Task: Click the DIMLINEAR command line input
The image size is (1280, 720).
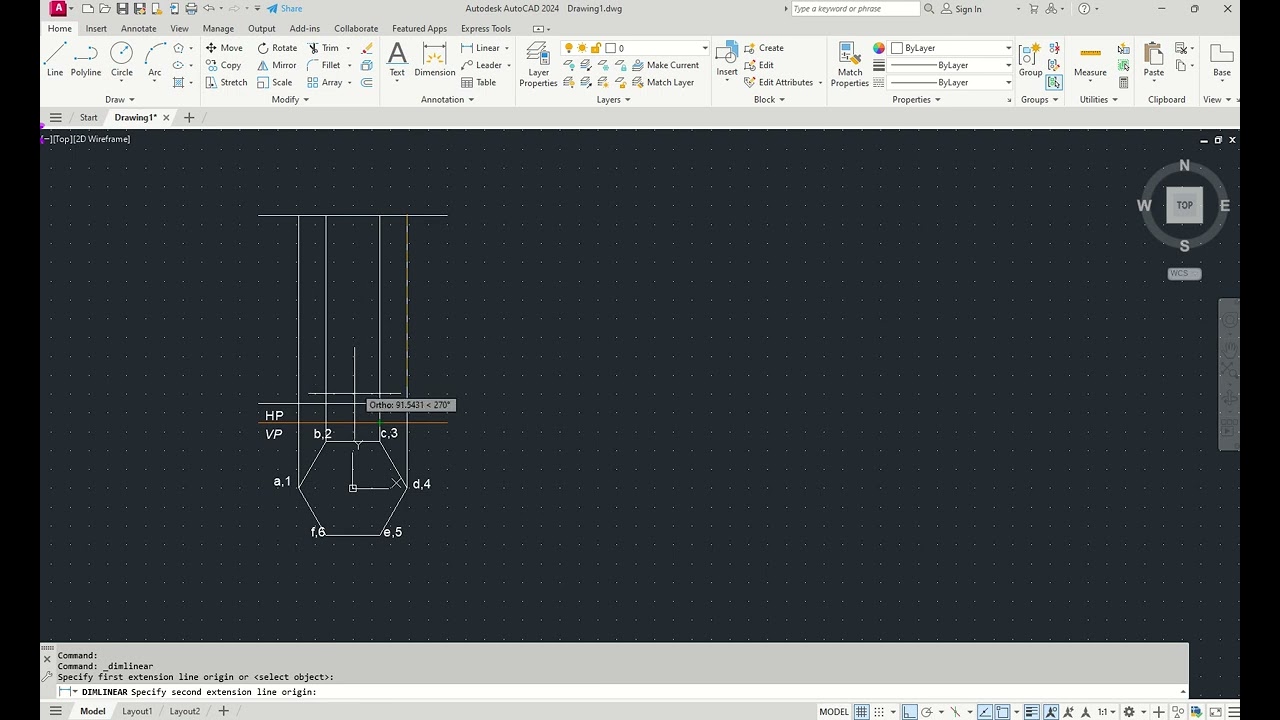Action: [620, 692]
